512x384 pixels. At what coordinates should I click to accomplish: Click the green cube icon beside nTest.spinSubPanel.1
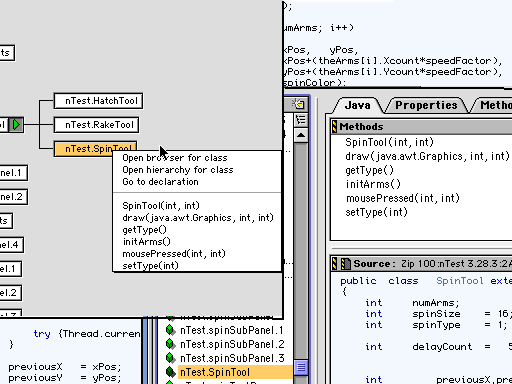pyautogui.click(x=170, y=330)
